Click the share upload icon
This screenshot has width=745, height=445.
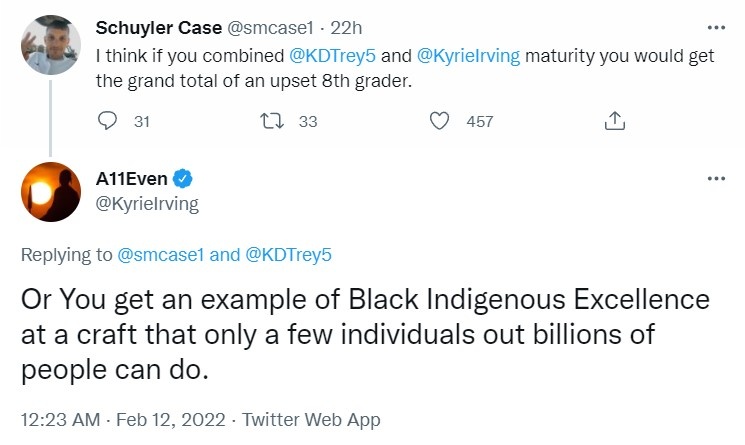pos(615,121)
